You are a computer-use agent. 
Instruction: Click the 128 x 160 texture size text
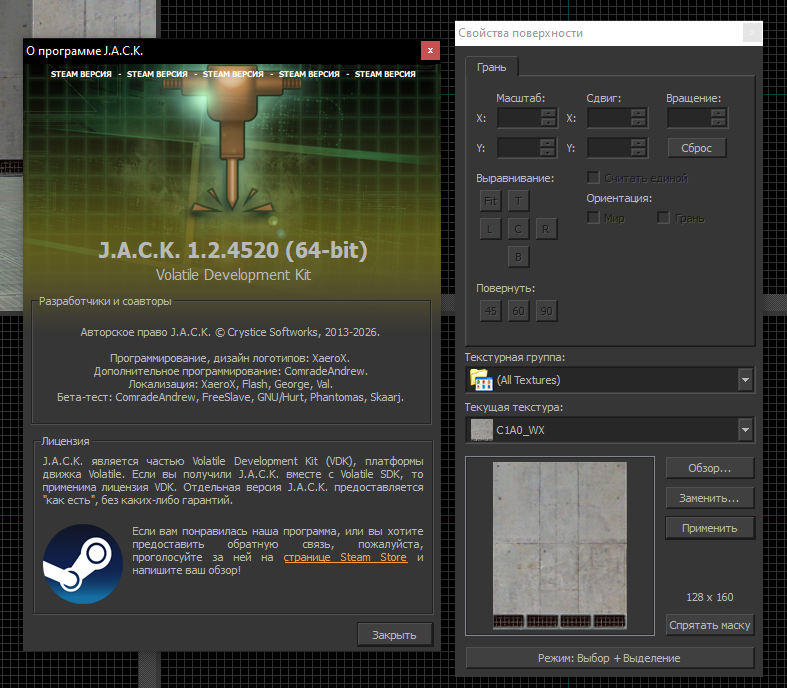[710, 597]
